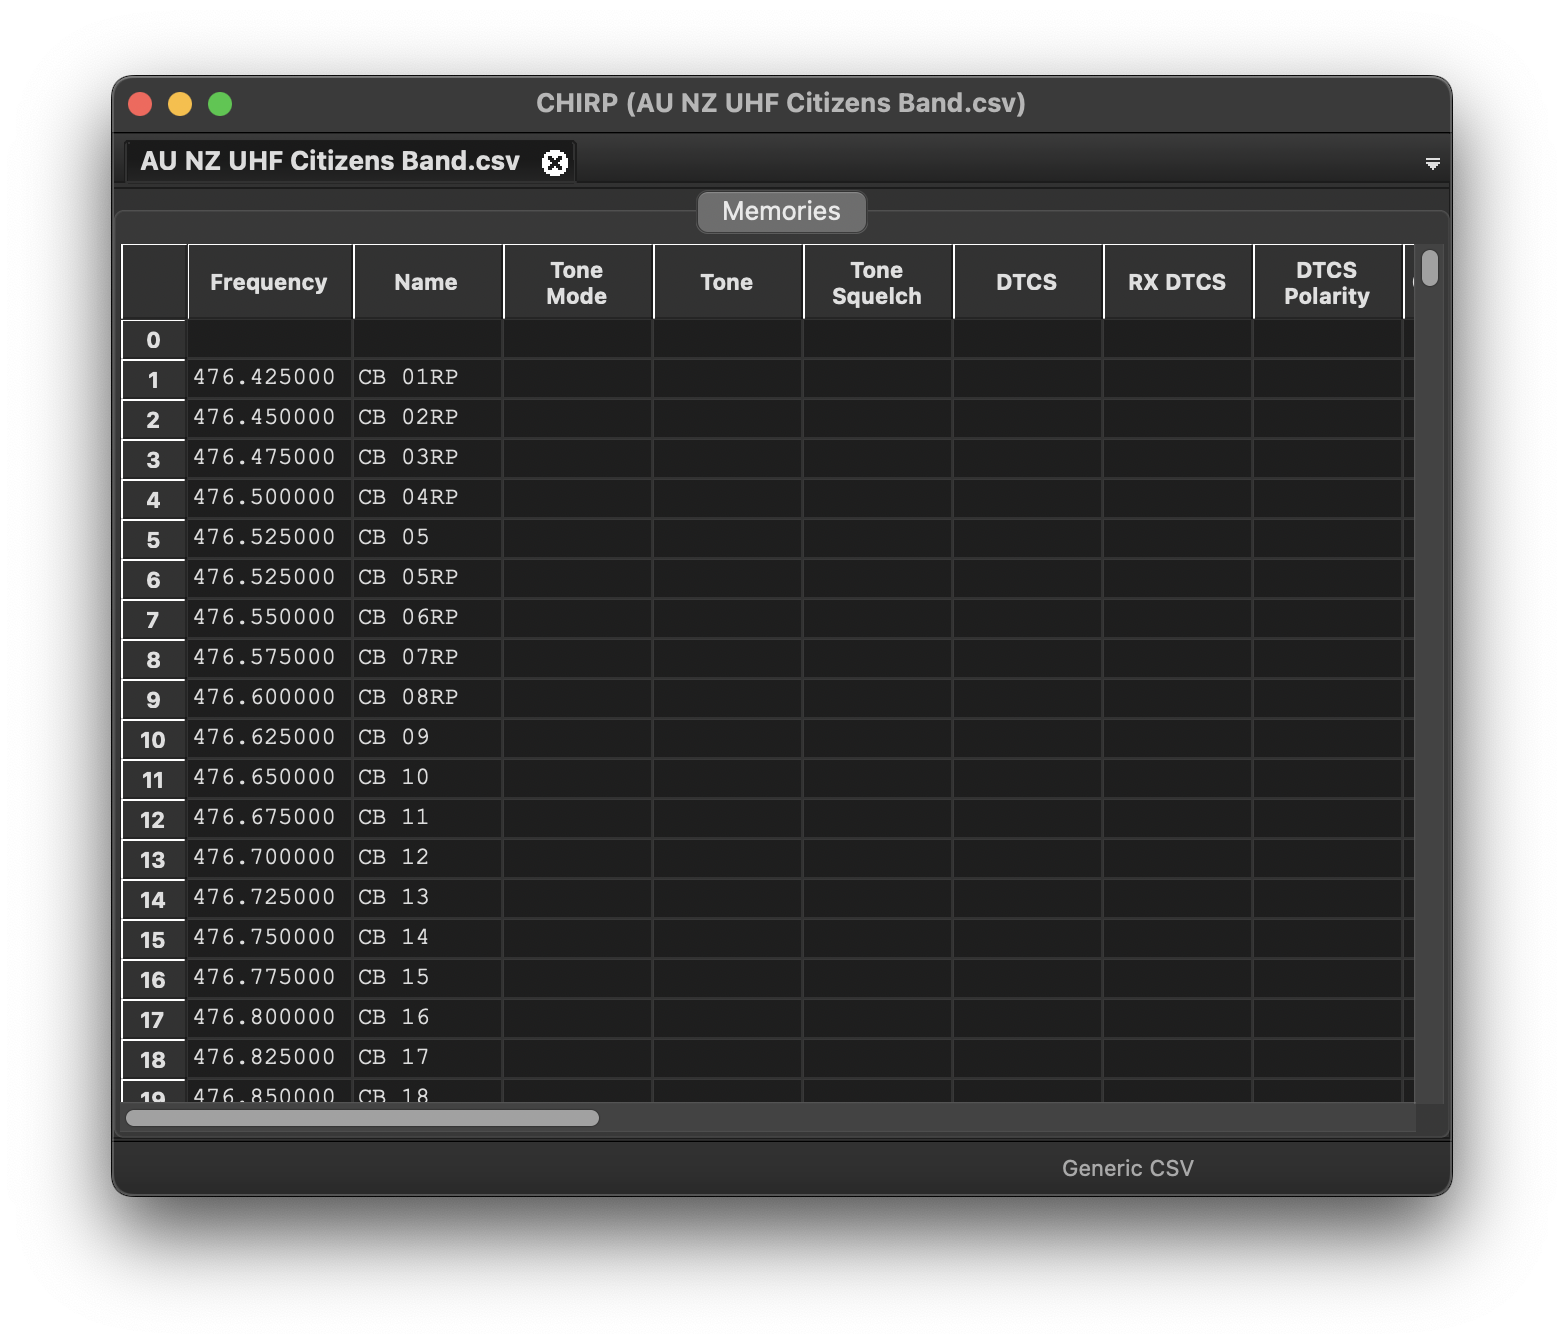Select name cell CB 06RP
Screen dimensions: 1564x1344
[428, 618]
